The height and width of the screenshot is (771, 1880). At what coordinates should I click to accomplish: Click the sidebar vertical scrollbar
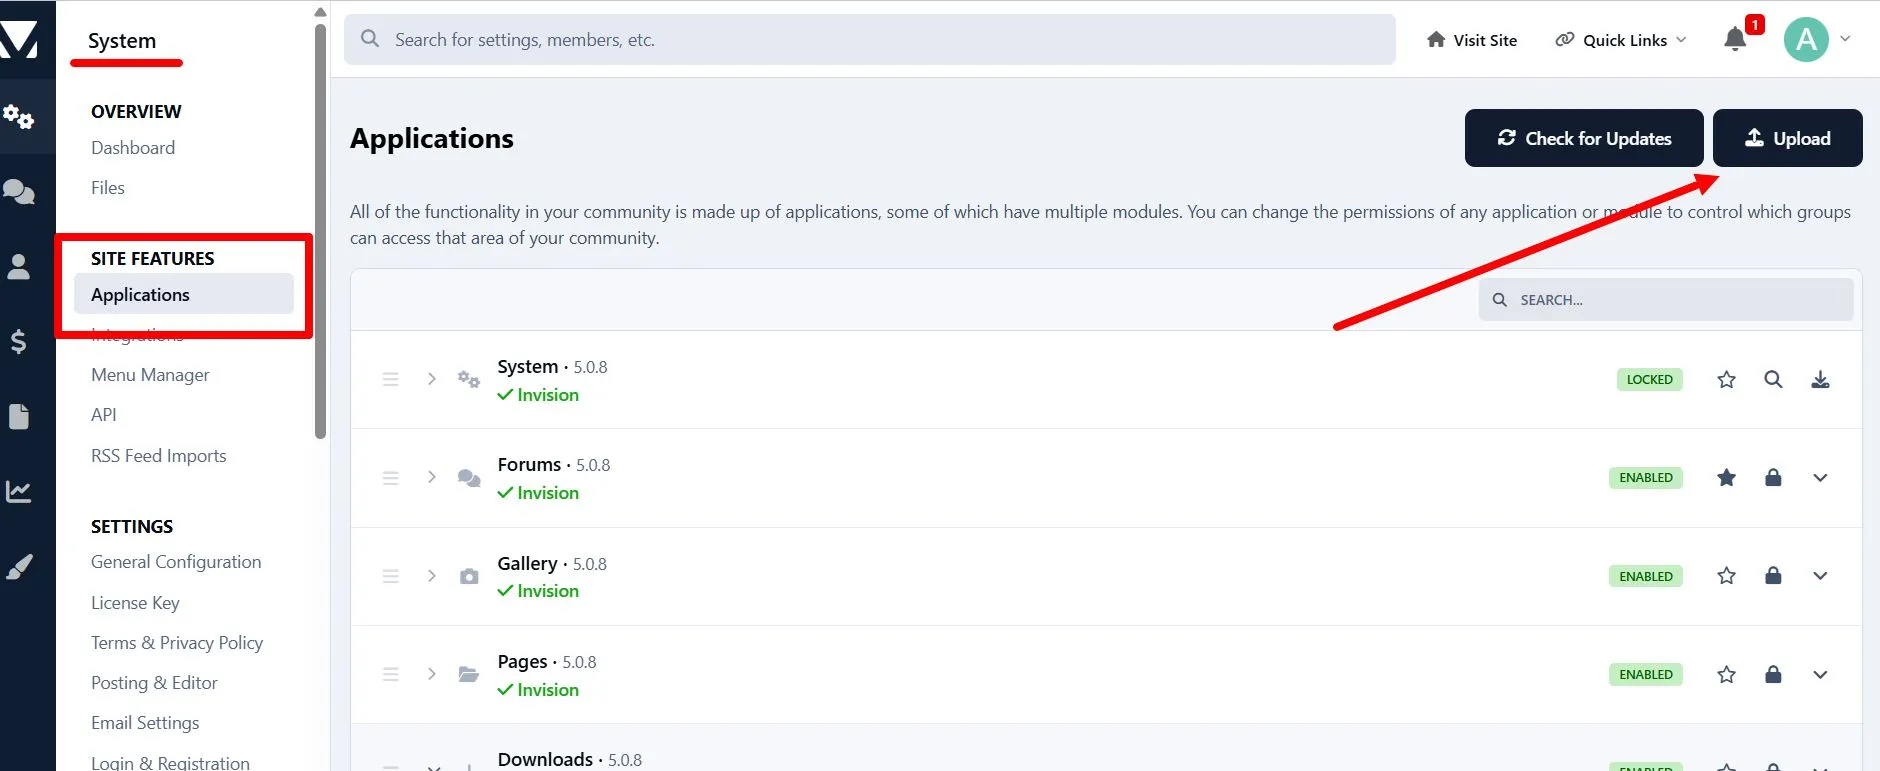pyautogui.click(x=320, y=230)
